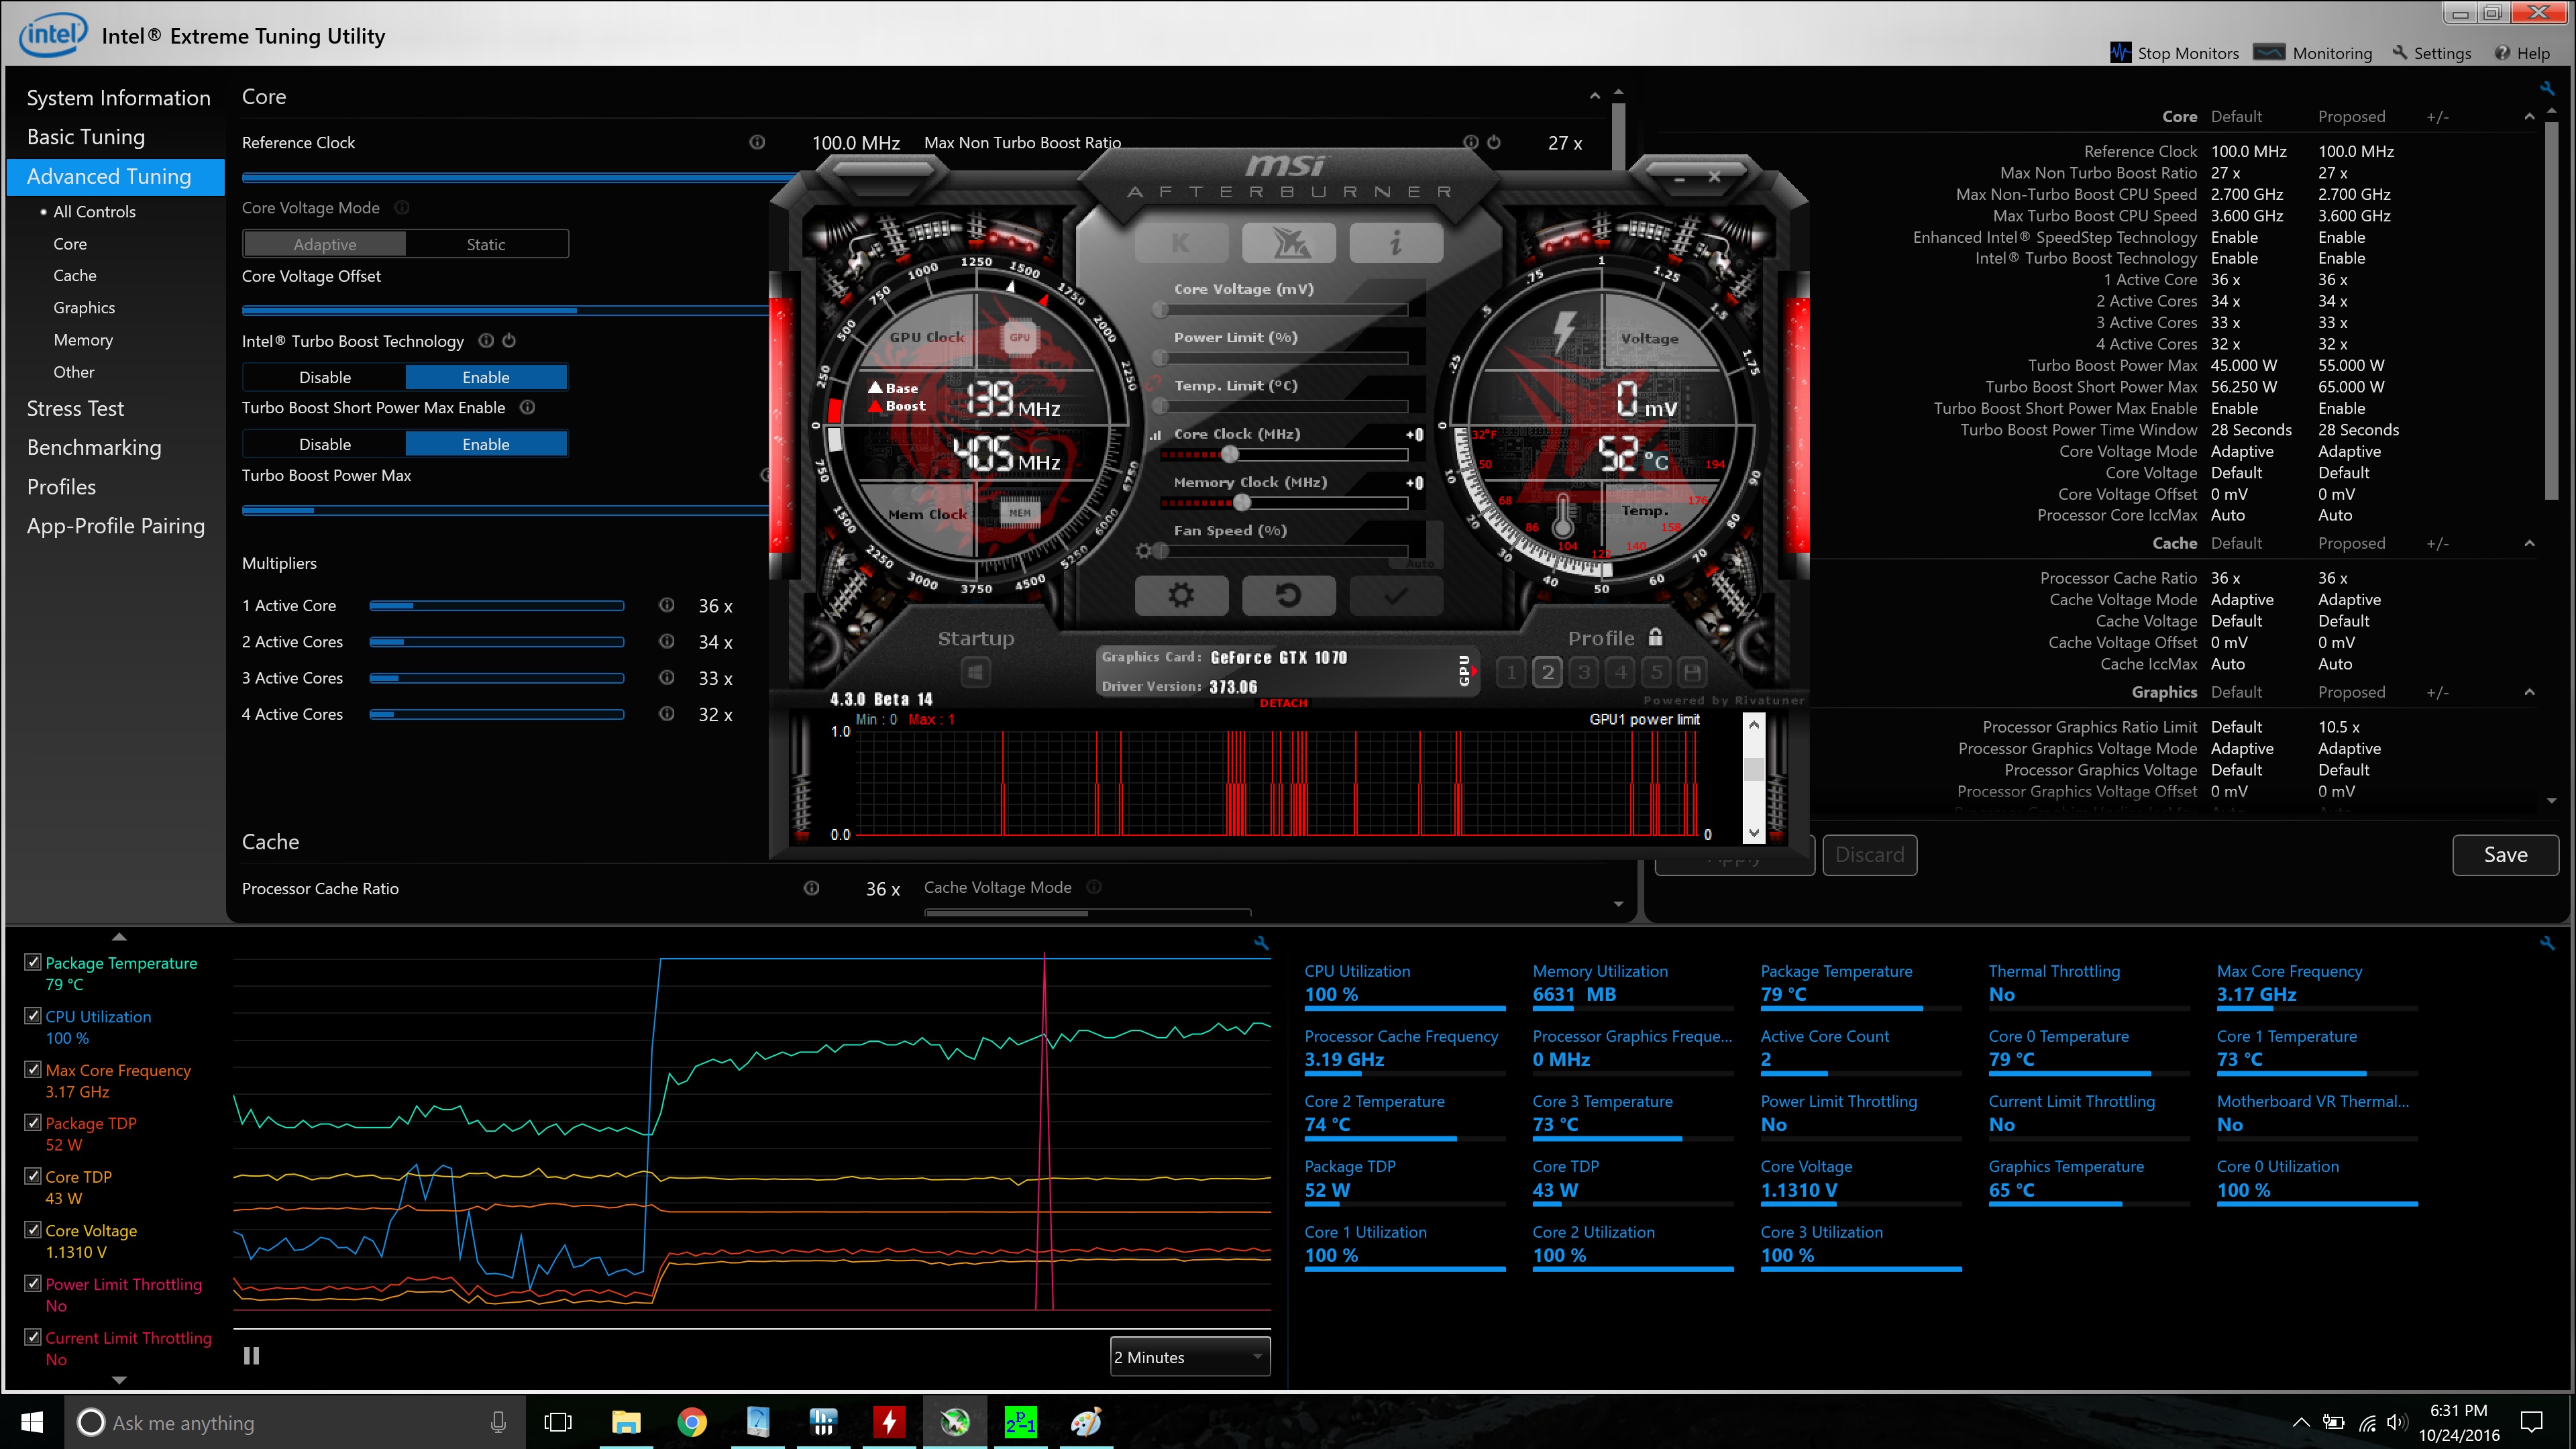The height and width of the screenshot is (1449, 2576).
Task: Expand monitor list downward with bottom arrow
Action: [x=119, y=1380]
